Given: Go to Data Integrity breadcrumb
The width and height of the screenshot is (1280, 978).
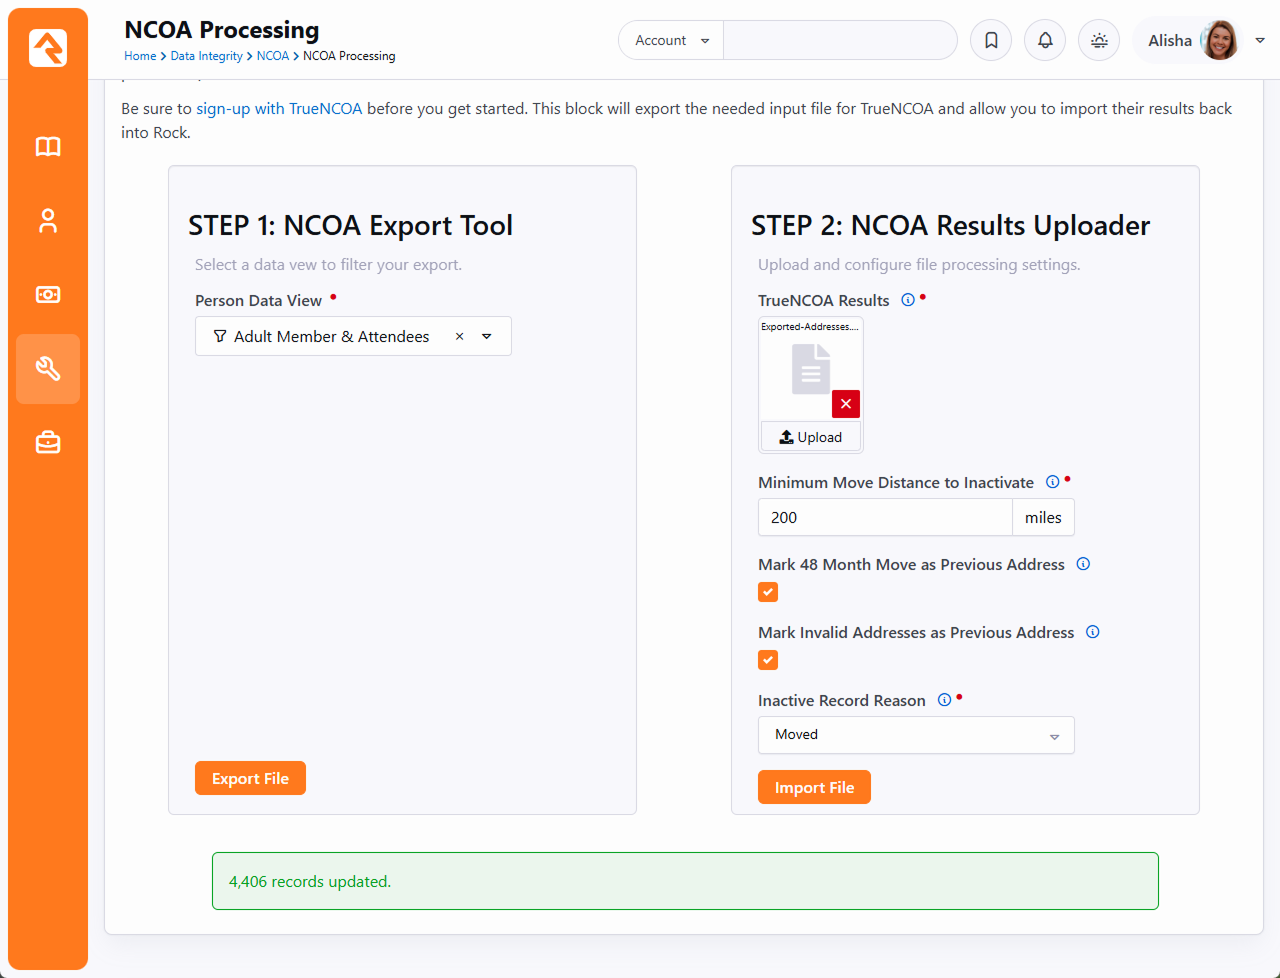Looking at the screenshot, I should pos(206,56).
